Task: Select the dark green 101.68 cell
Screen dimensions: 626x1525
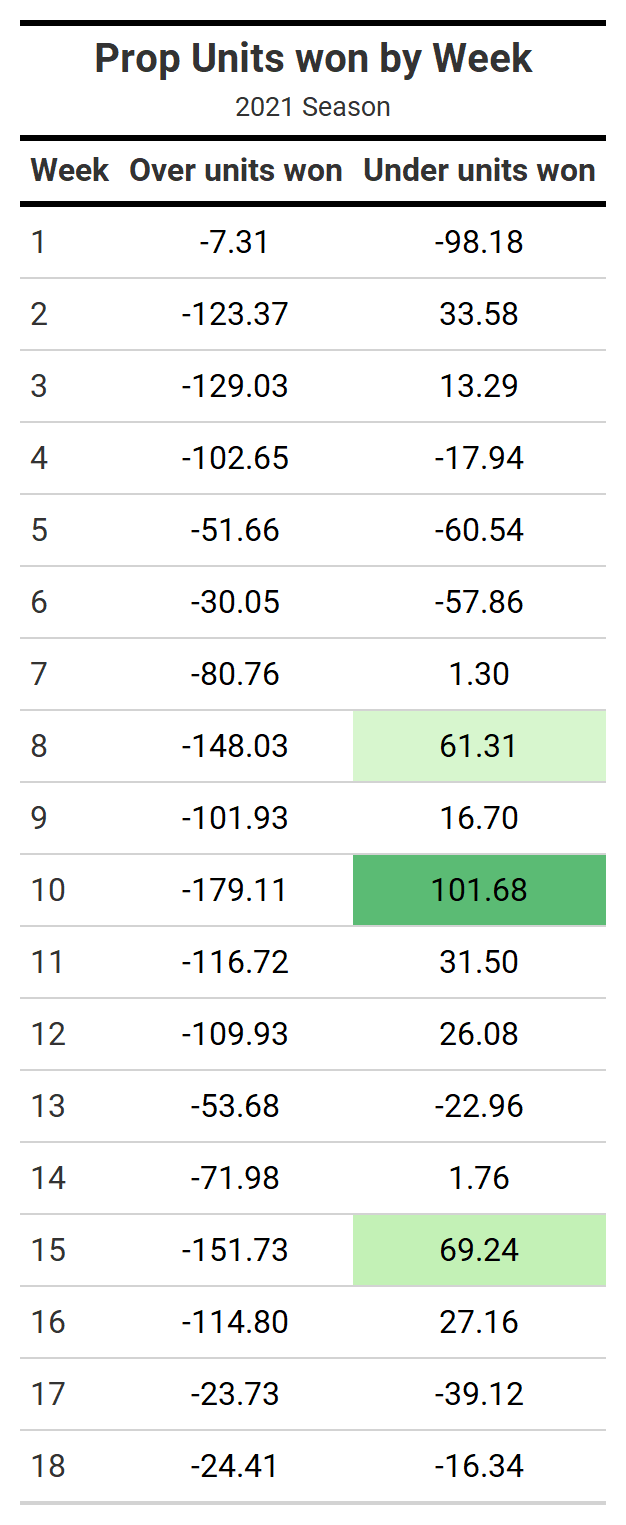Action: click(479, 890)
